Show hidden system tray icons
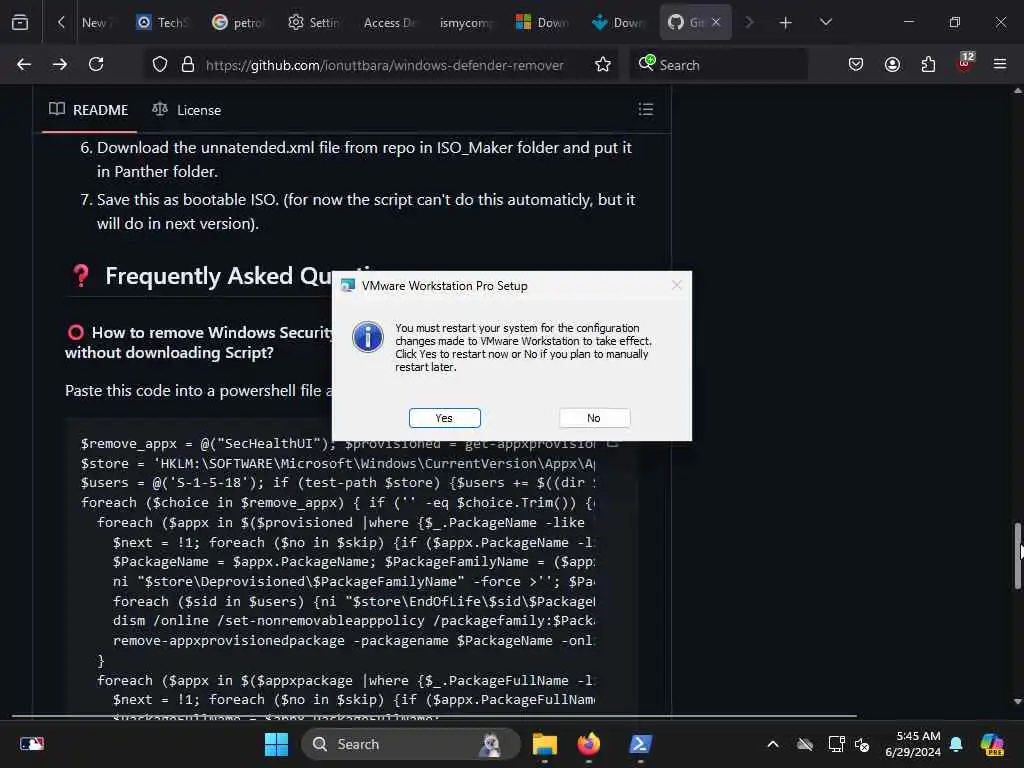1024x768 pixels. tap(773, 744)
